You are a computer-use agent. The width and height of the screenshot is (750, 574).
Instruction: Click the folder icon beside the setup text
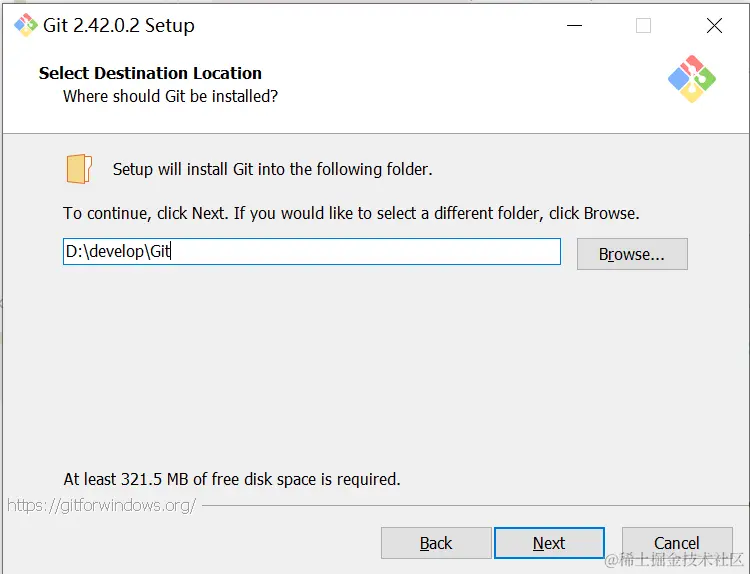click(x=80, y=169)
